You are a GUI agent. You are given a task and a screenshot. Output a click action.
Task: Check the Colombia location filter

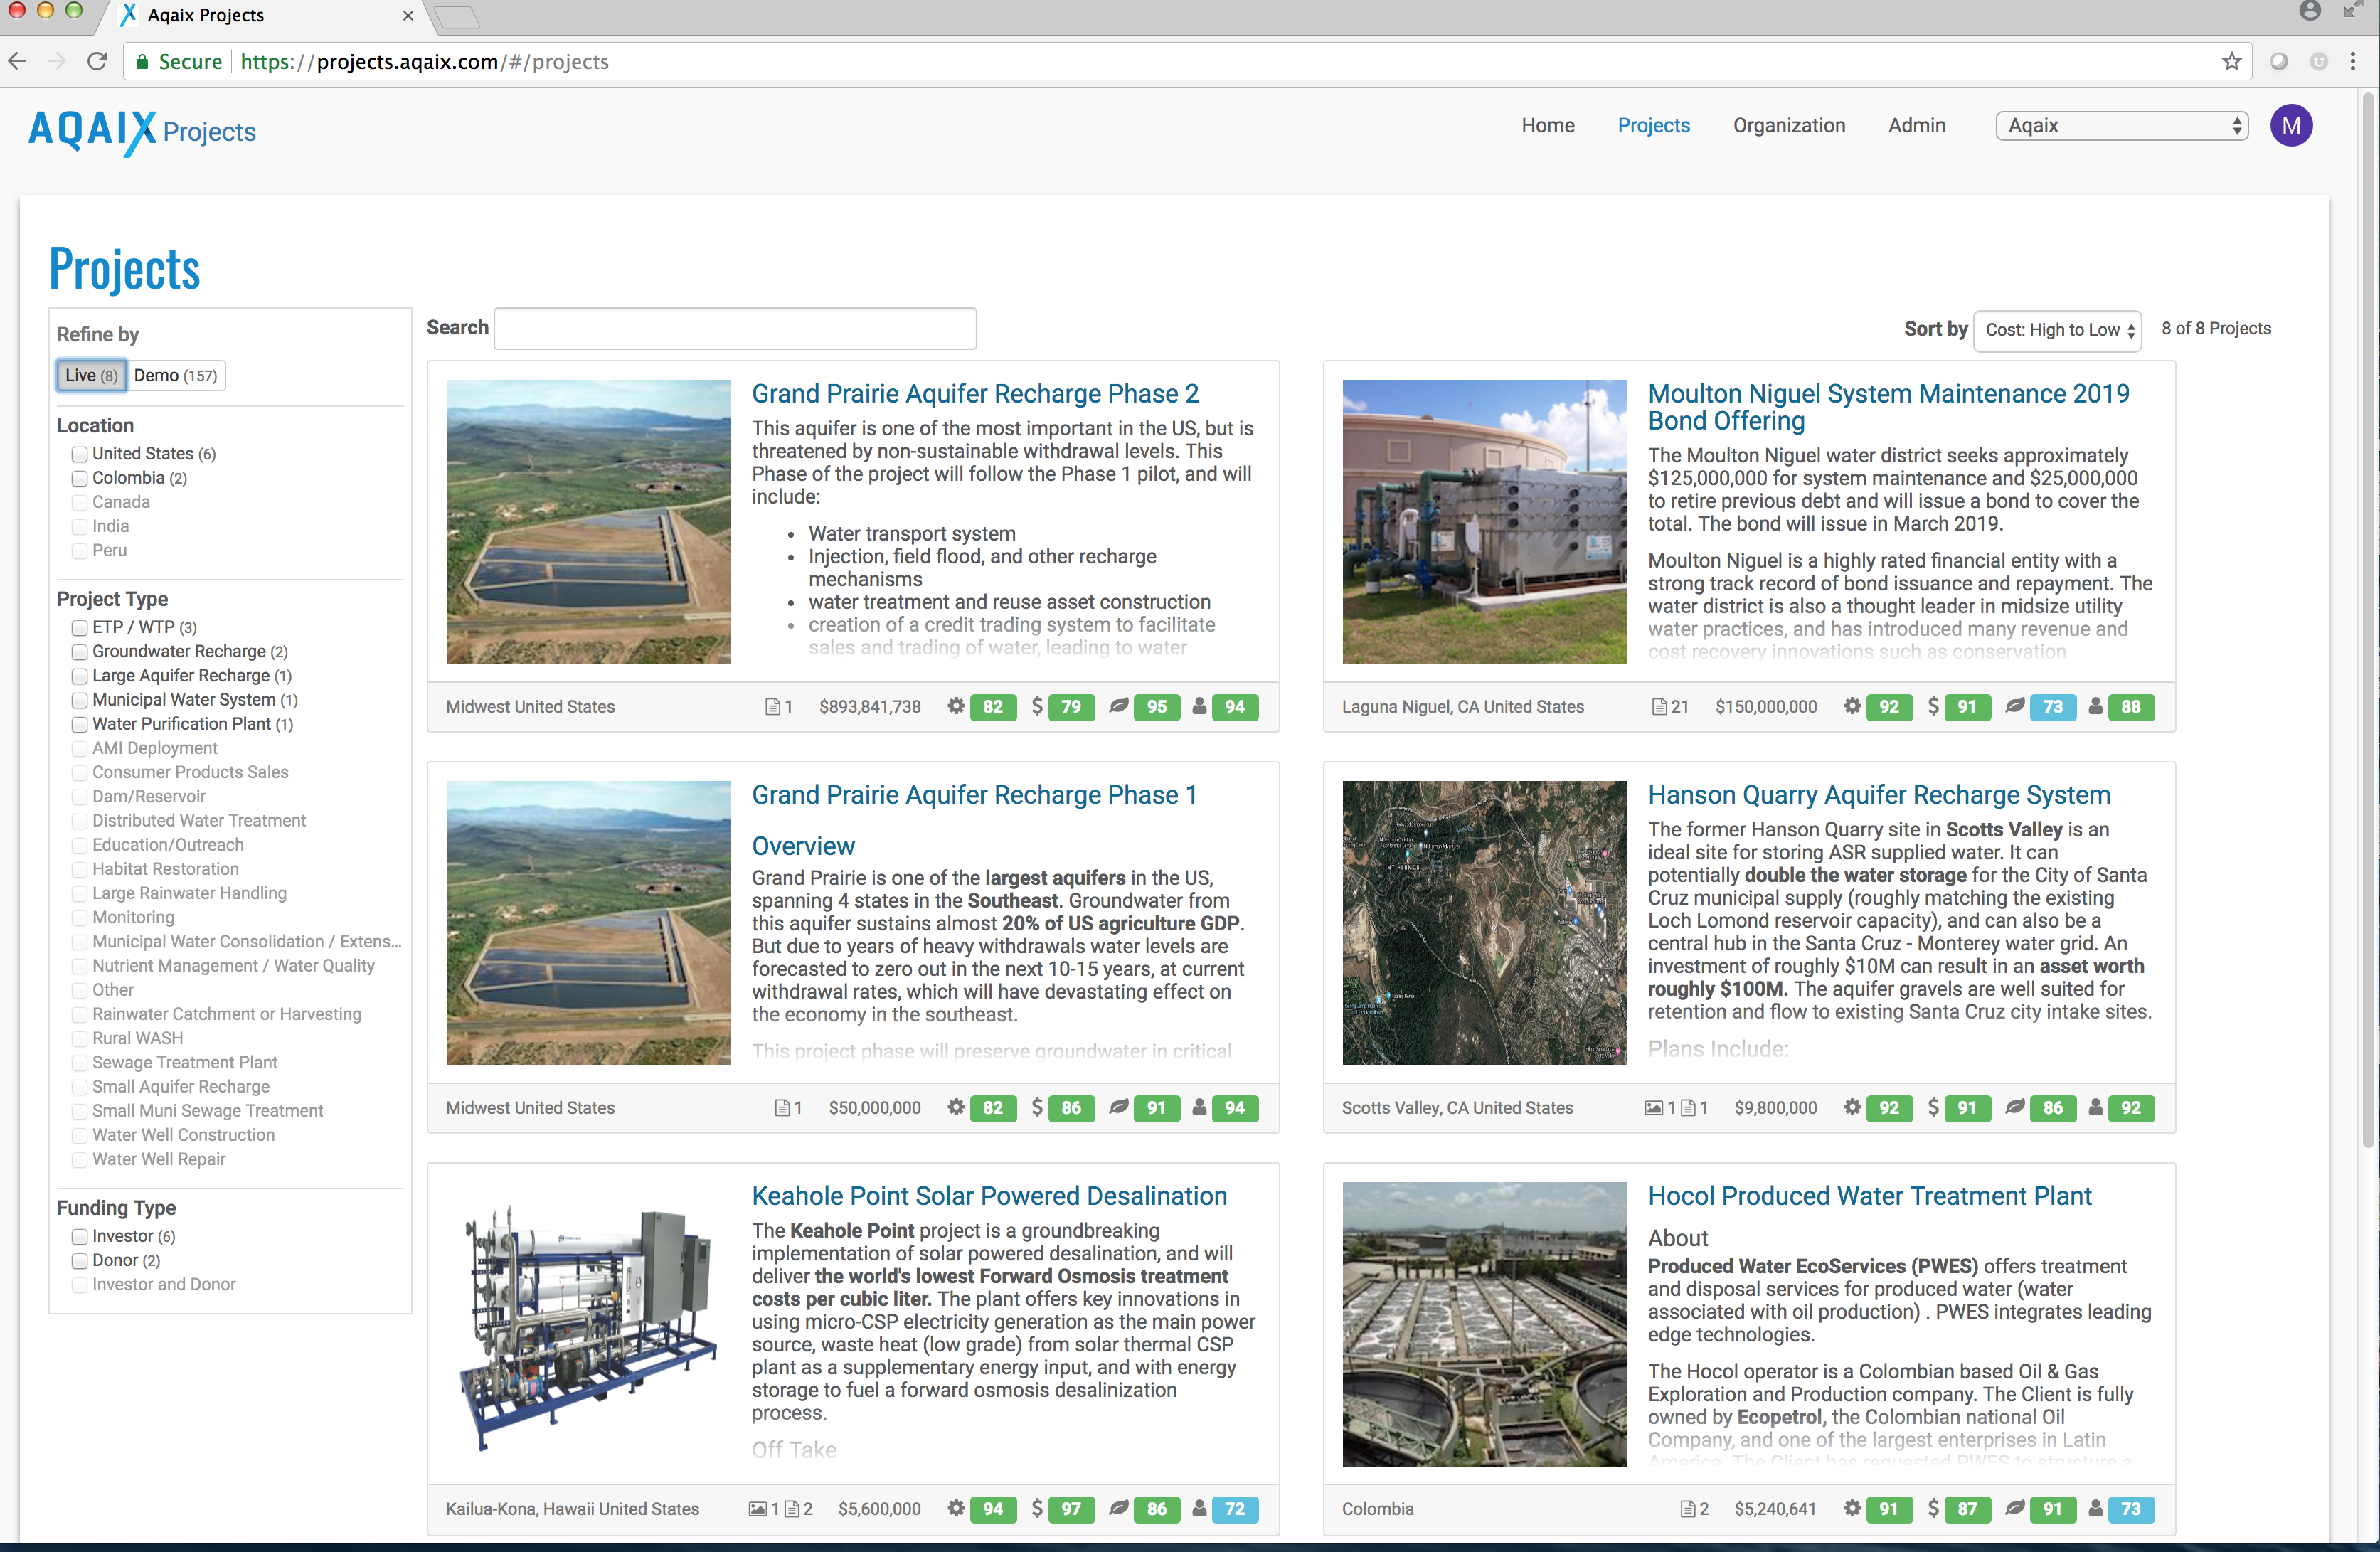coord(80,478)
